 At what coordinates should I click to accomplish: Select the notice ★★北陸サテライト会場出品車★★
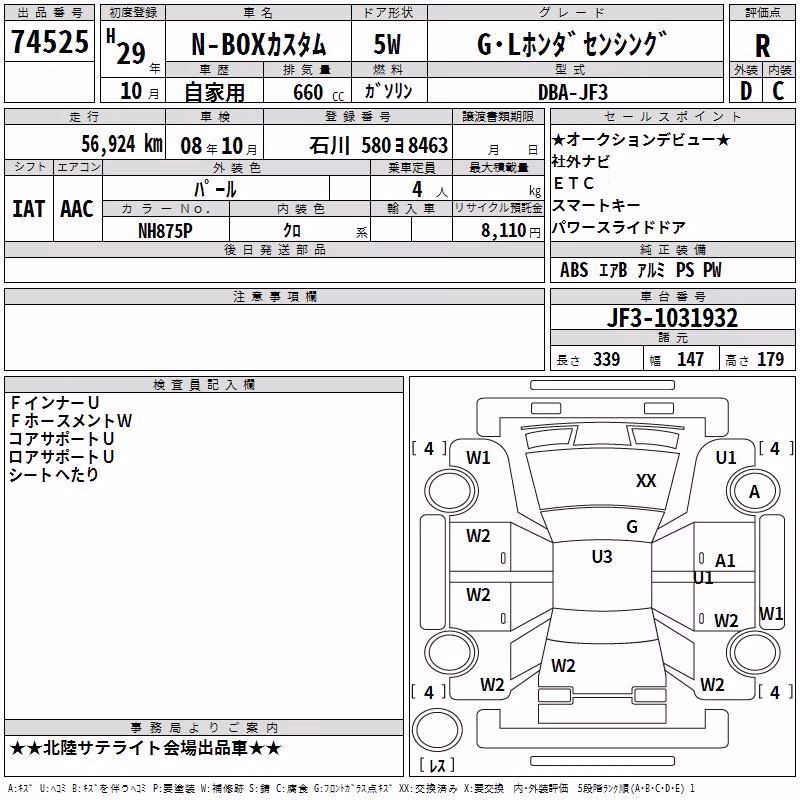click(145, 748)
